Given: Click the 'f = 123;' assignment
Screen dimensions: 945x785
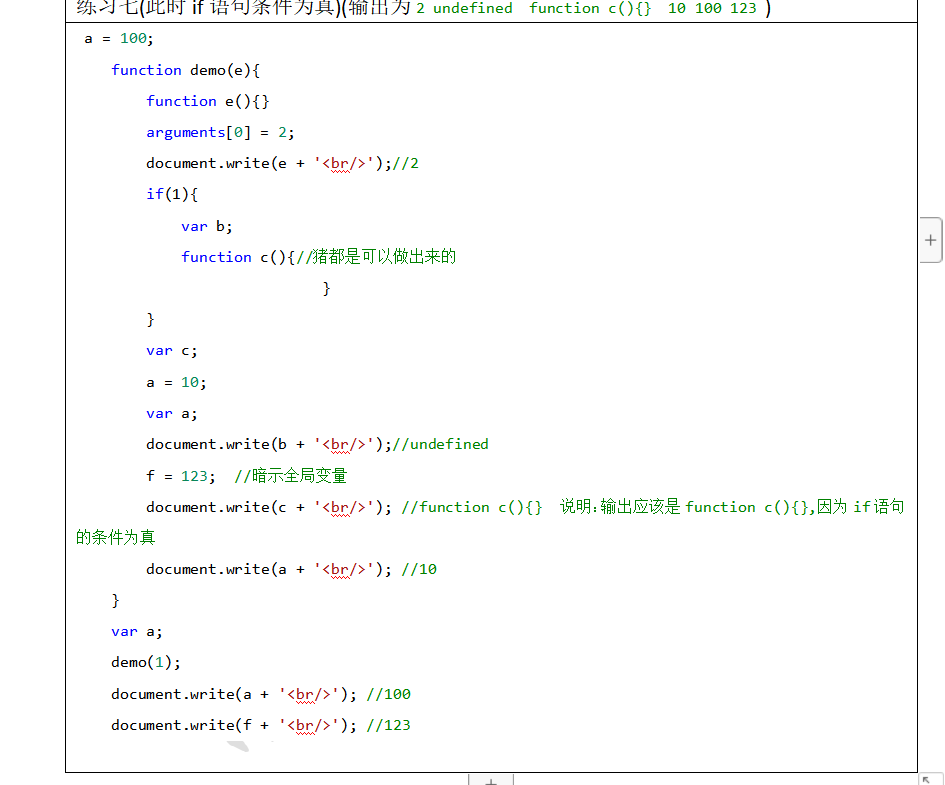Looking at the screenshot, I should coord(180,476).
